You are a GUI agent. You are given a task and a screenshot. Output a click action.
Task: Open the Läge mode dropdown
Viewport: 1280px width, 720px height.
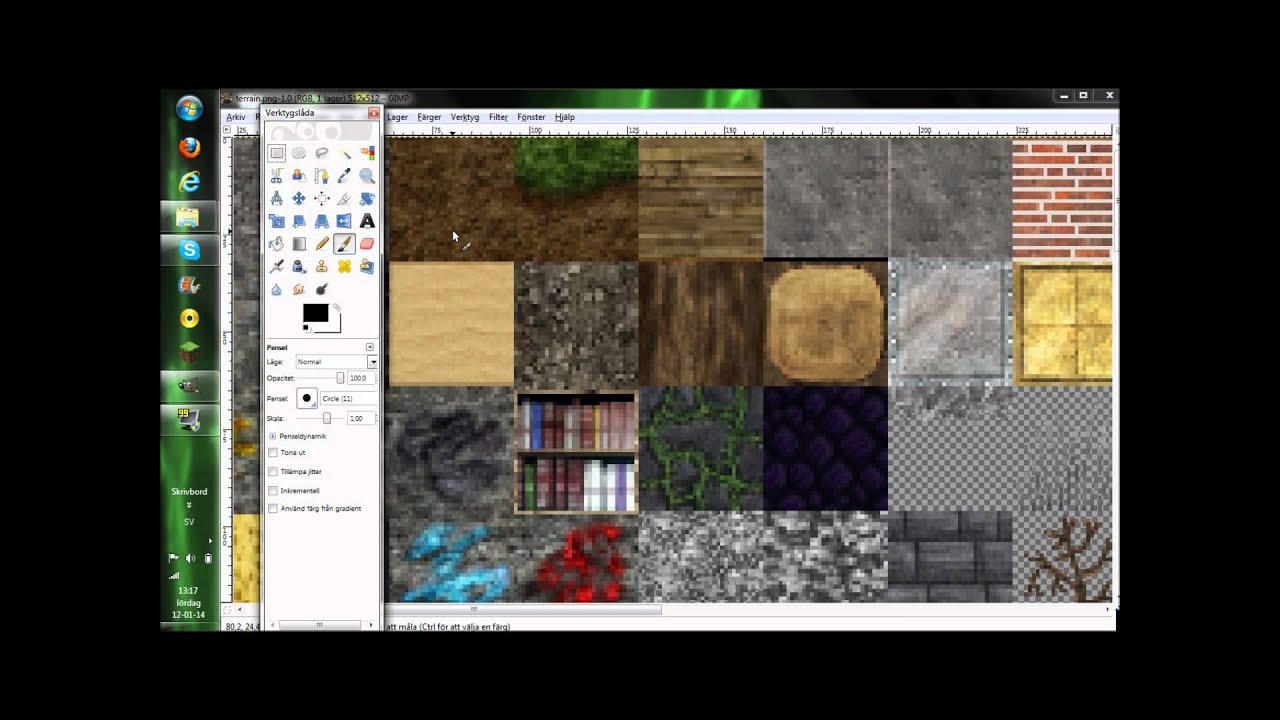336,362
